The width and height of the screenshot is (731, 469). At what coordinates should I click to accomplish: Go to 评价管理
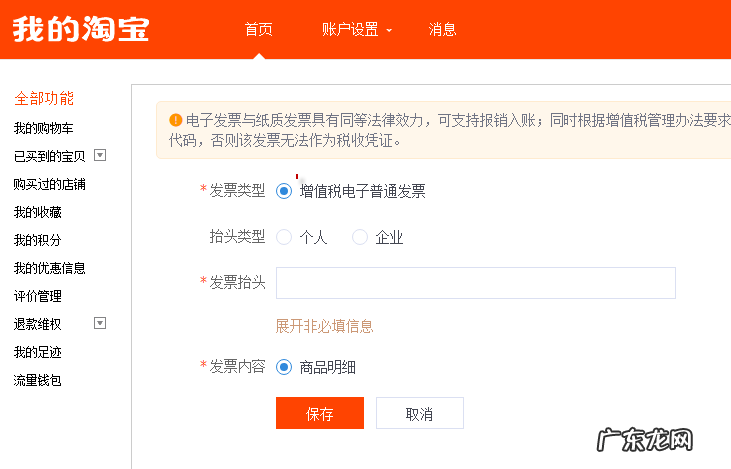click(37, 296)
